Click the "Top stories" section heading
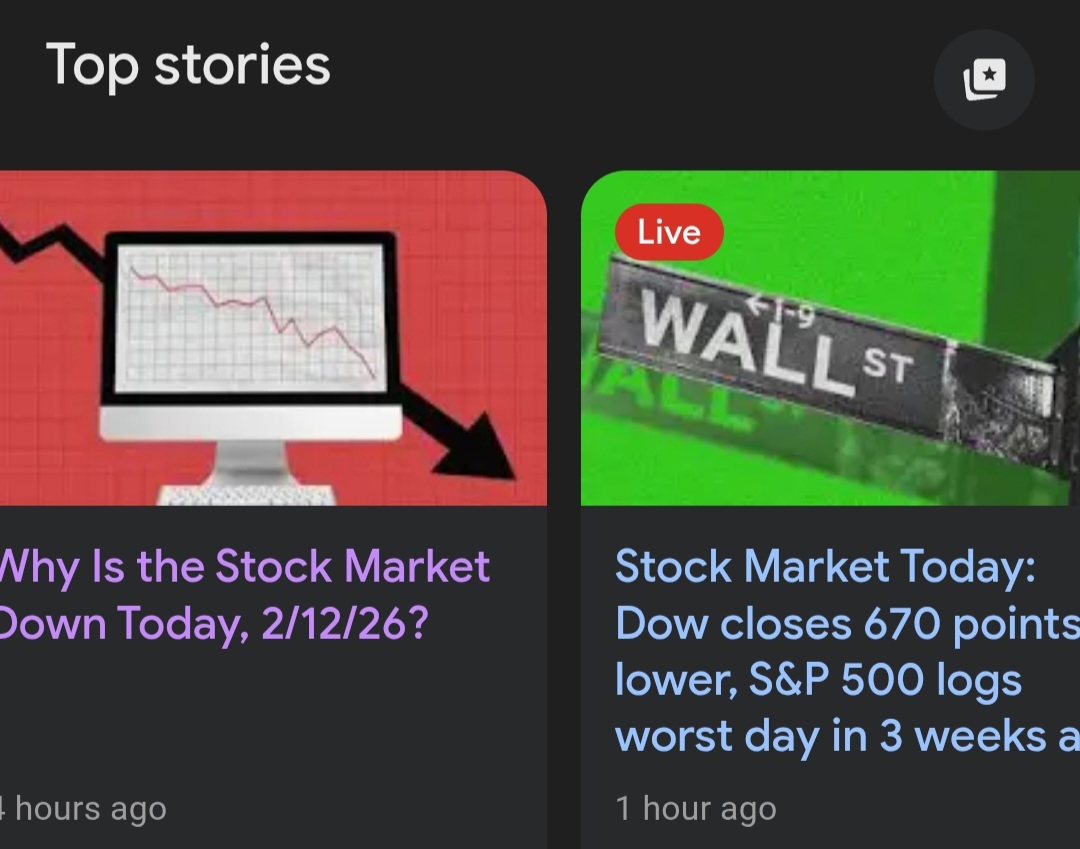The width and height of the screenshot is (1080, 849). (x=188, y=66)
